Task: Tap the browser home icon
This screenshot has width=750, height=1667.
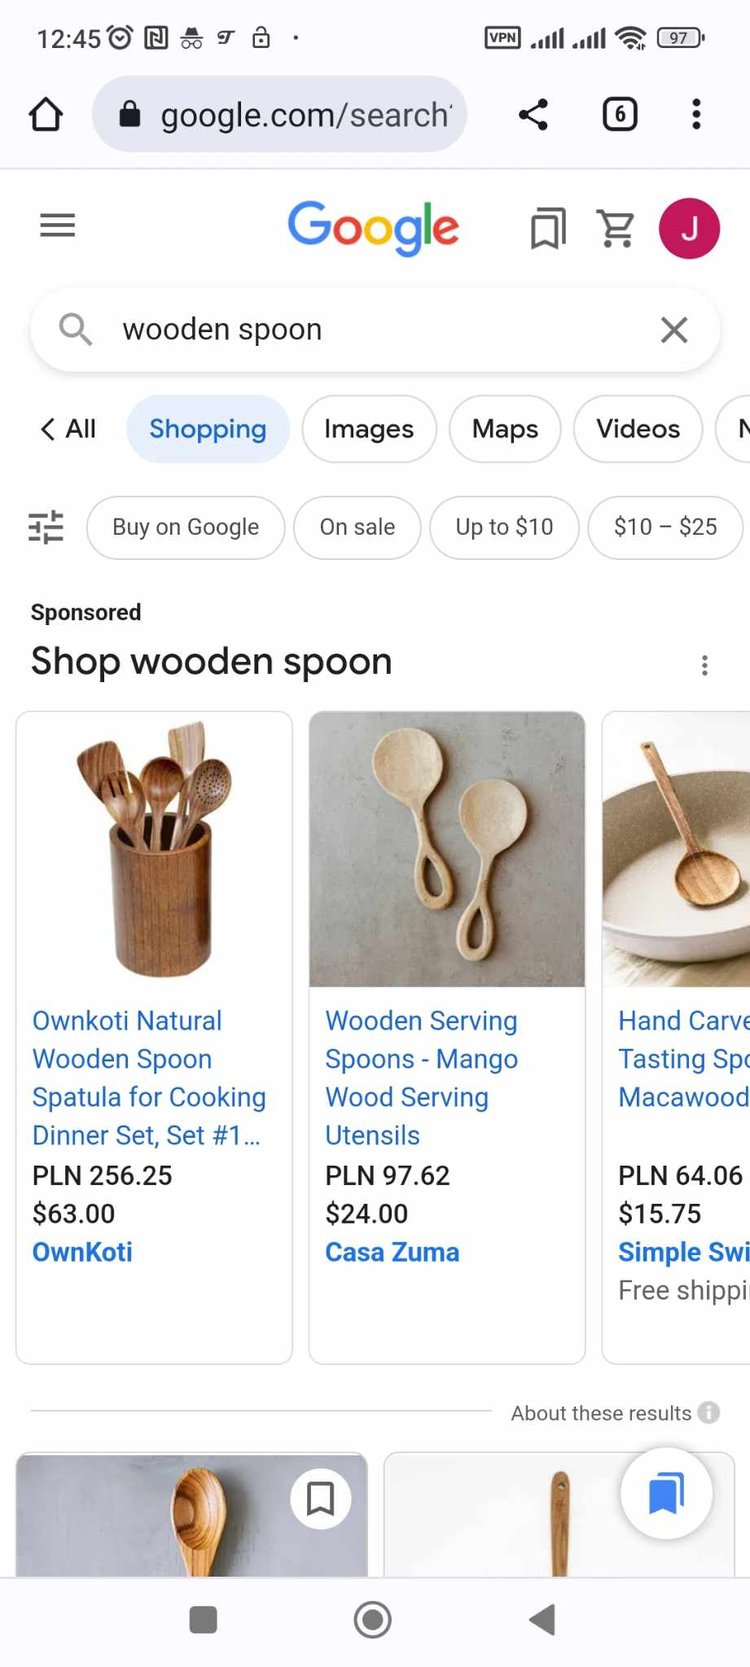Action: pyautogui.click(x=46, y=115)
